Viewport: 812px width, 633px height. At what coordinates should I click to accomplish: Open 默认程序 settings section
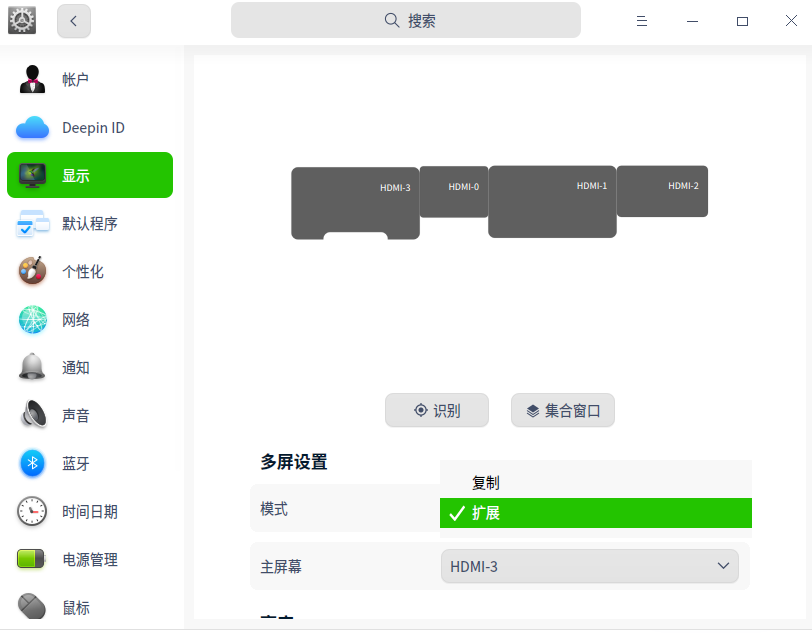(x=90, y=223)
